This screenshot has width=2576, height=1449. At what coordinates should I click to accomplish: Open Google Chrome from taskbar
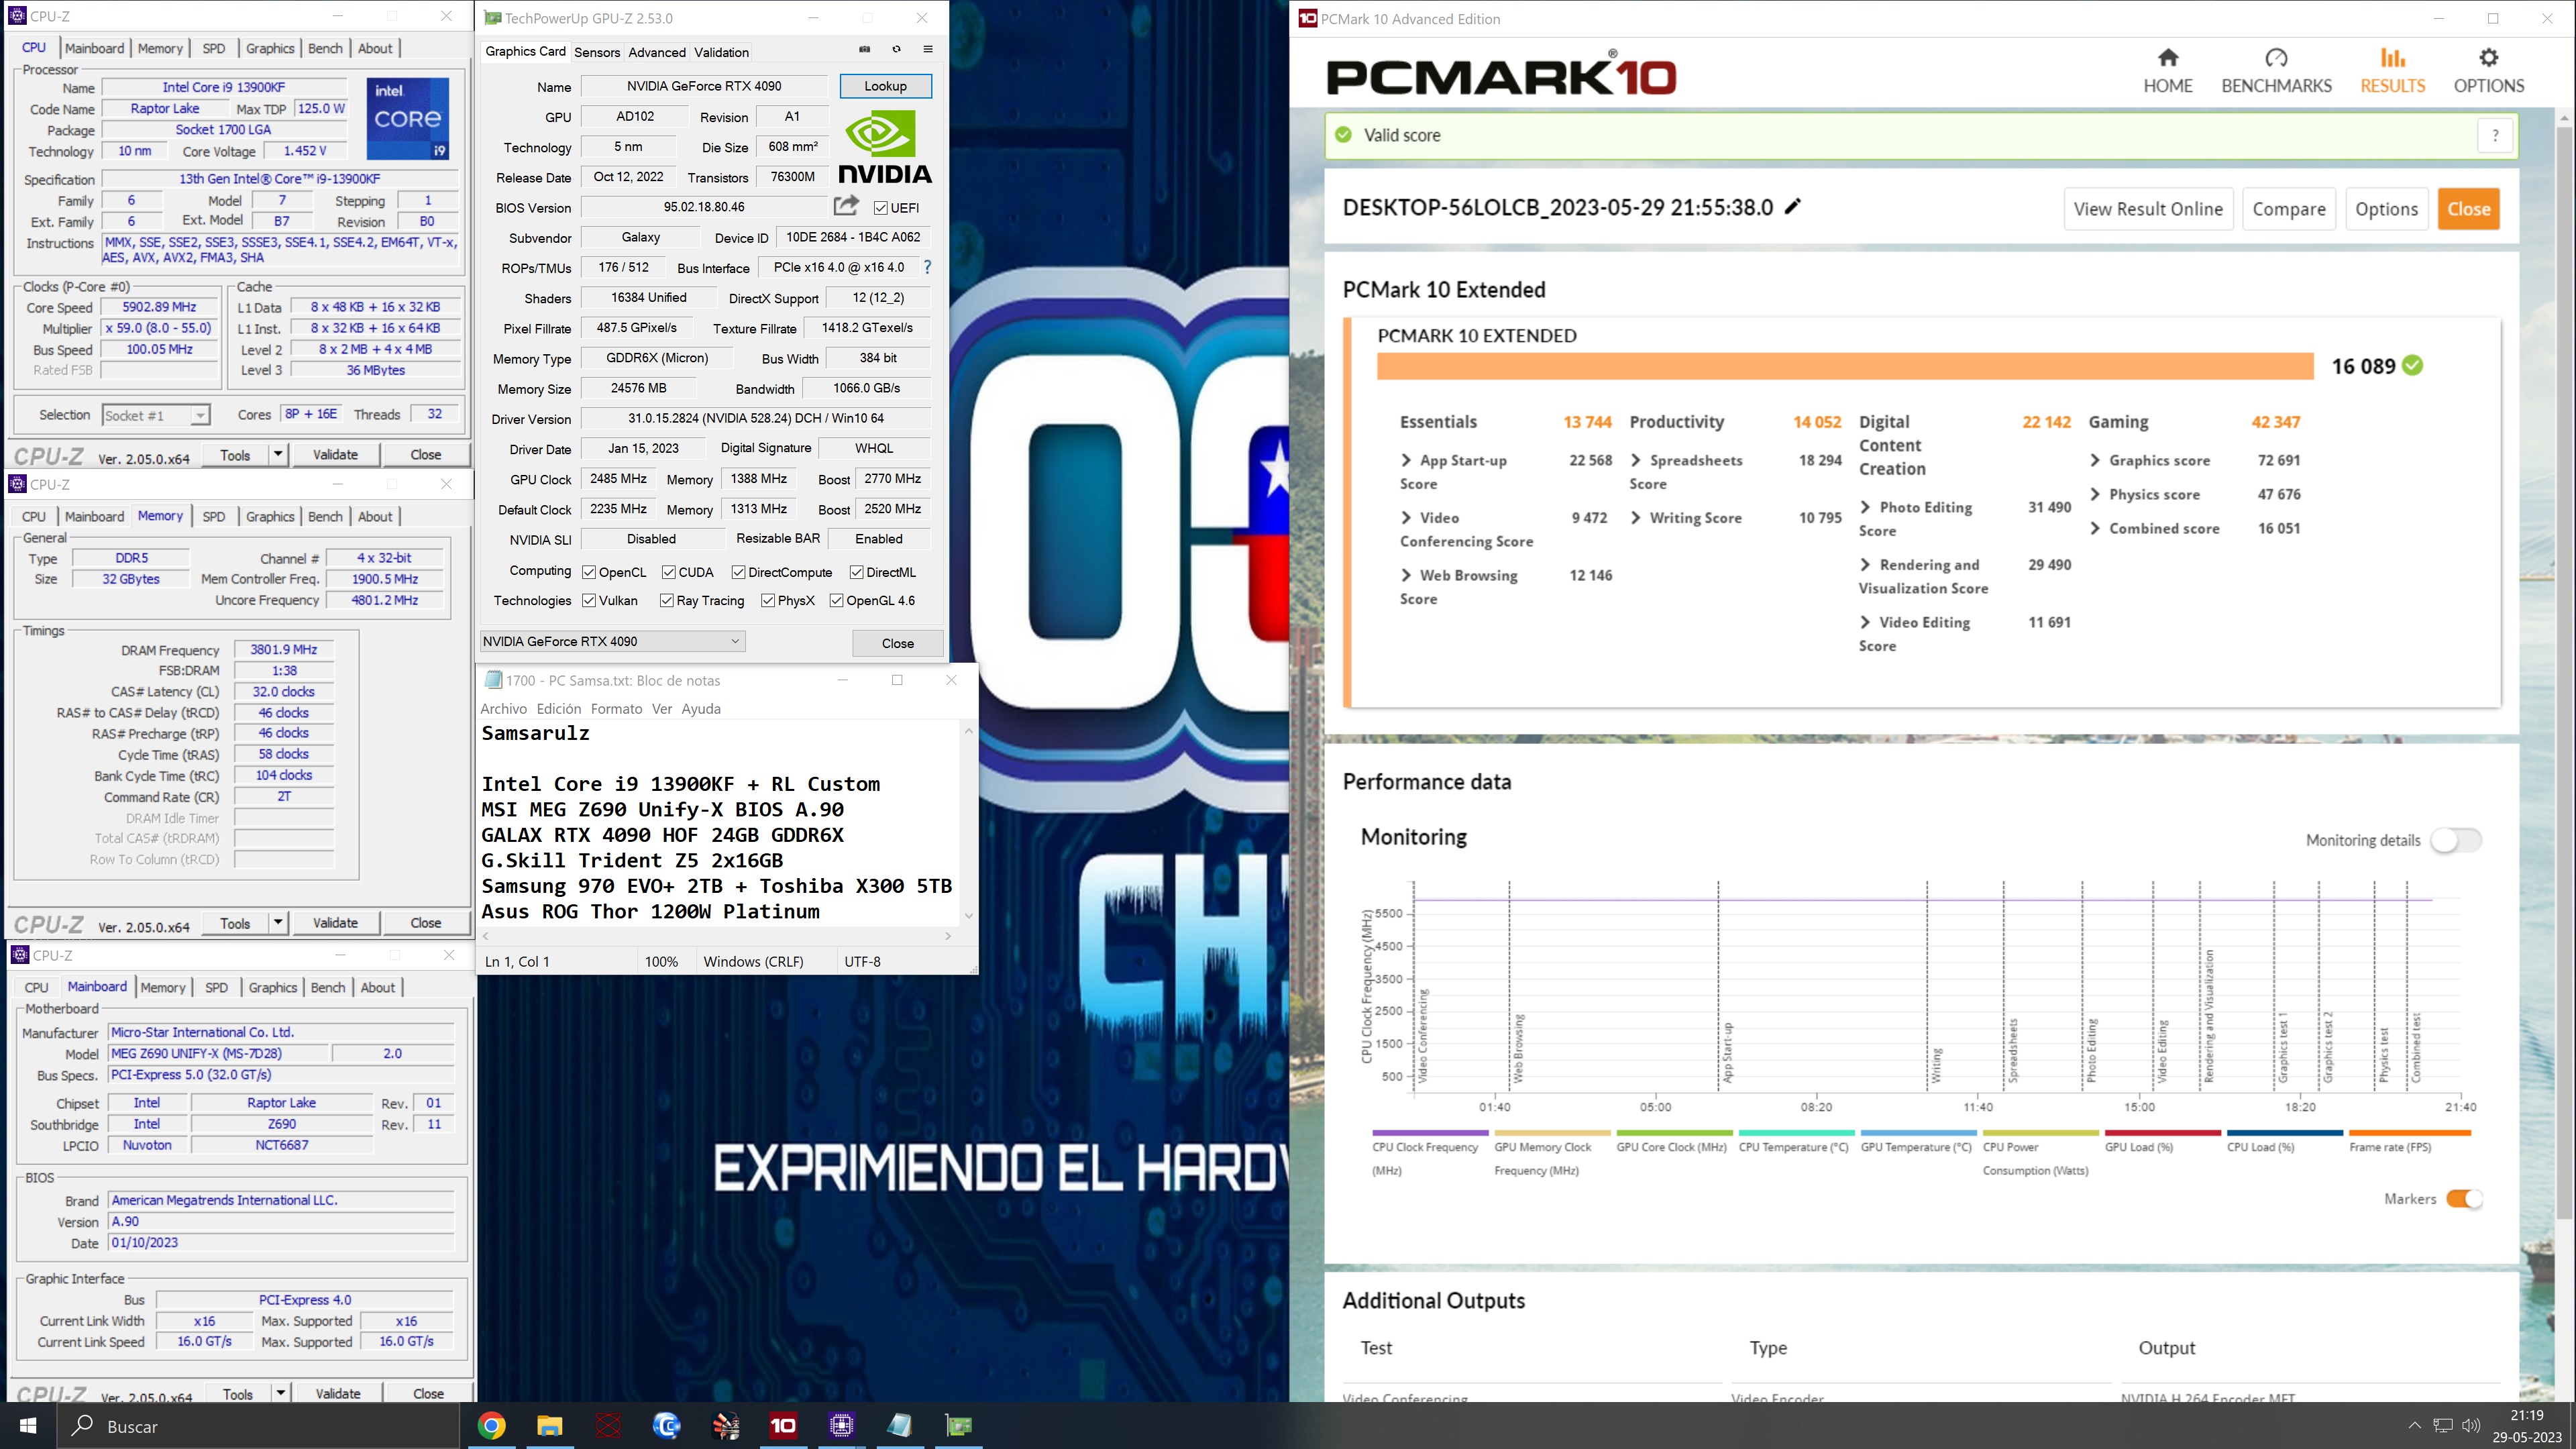click(x=491, y=1426)
